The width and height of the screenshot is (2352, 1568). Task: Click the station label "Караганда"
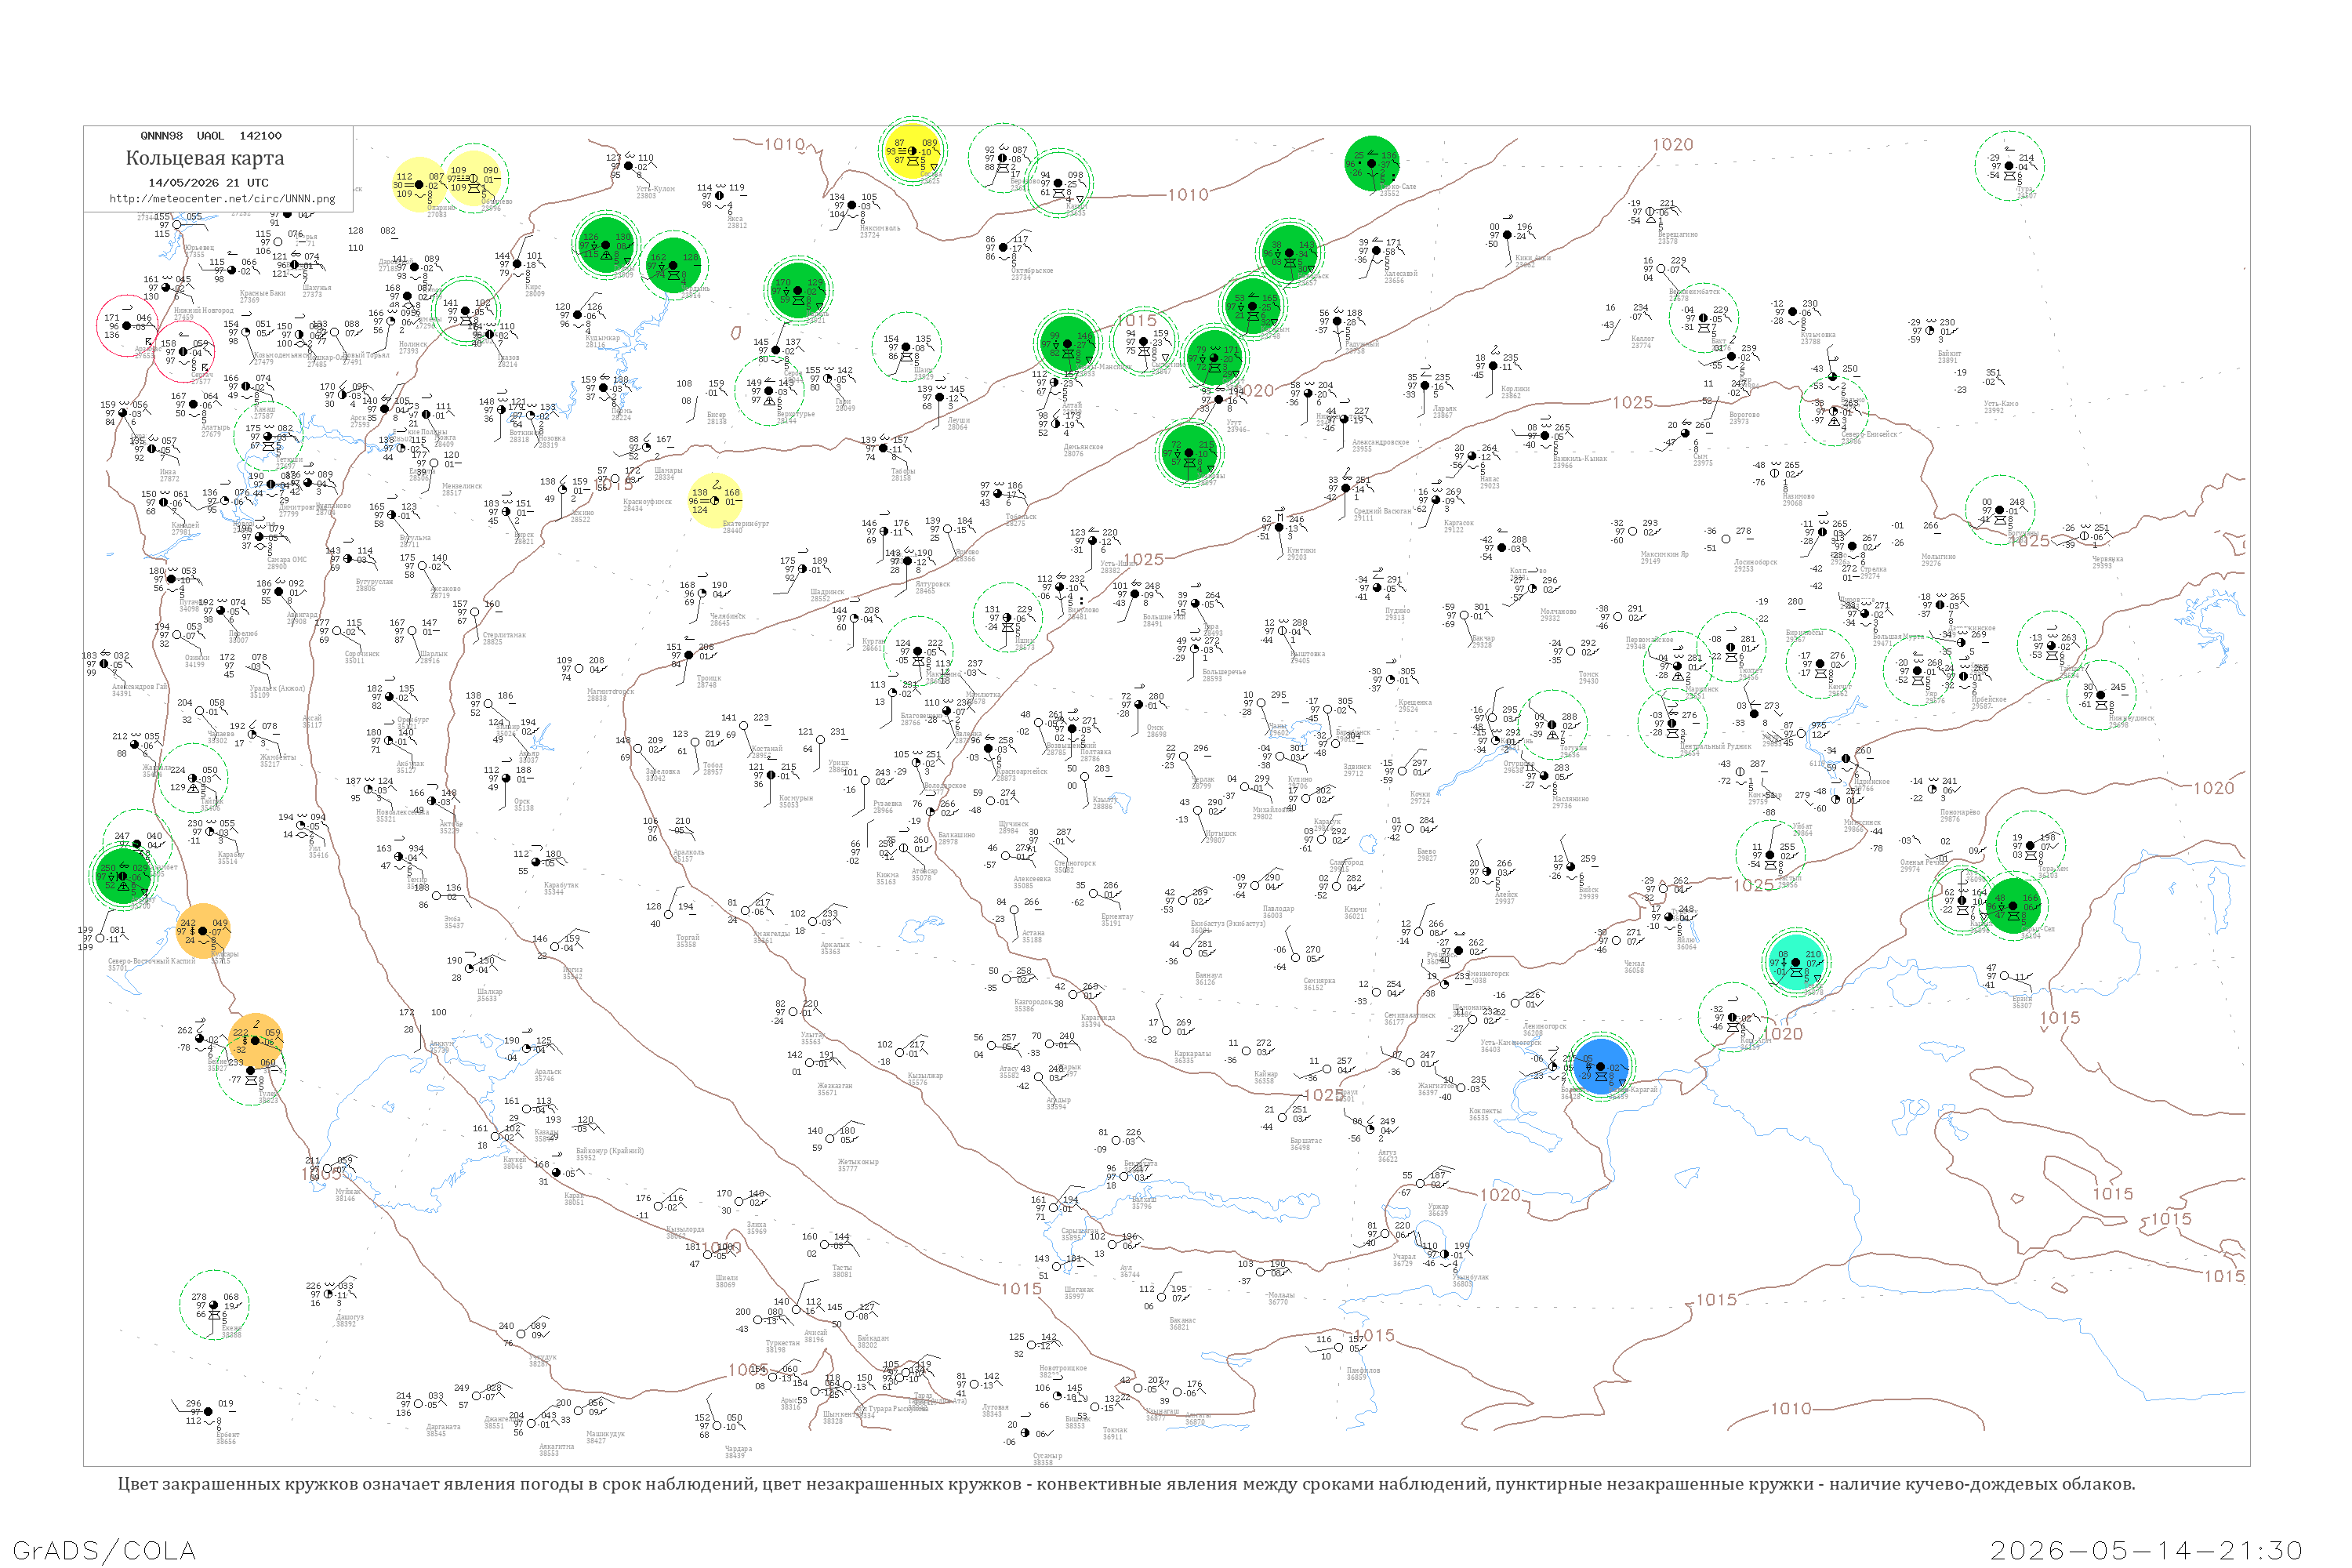click(1097, 1018)
